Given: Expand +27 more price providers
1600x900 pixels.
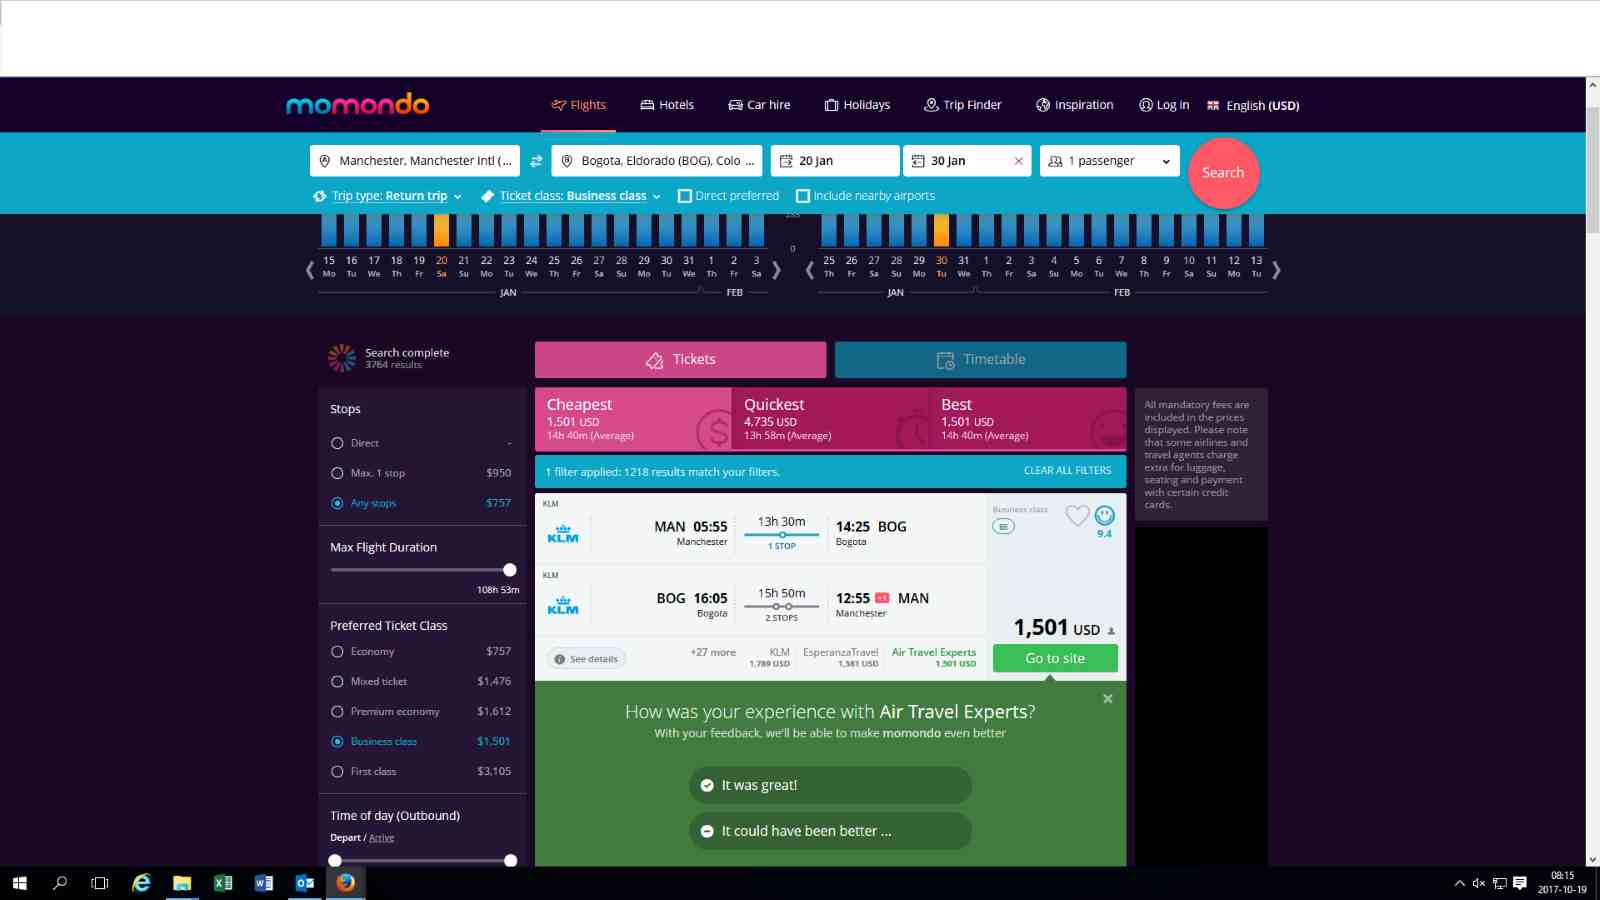Looking at the screenshot, I should (x=713, y=653).
